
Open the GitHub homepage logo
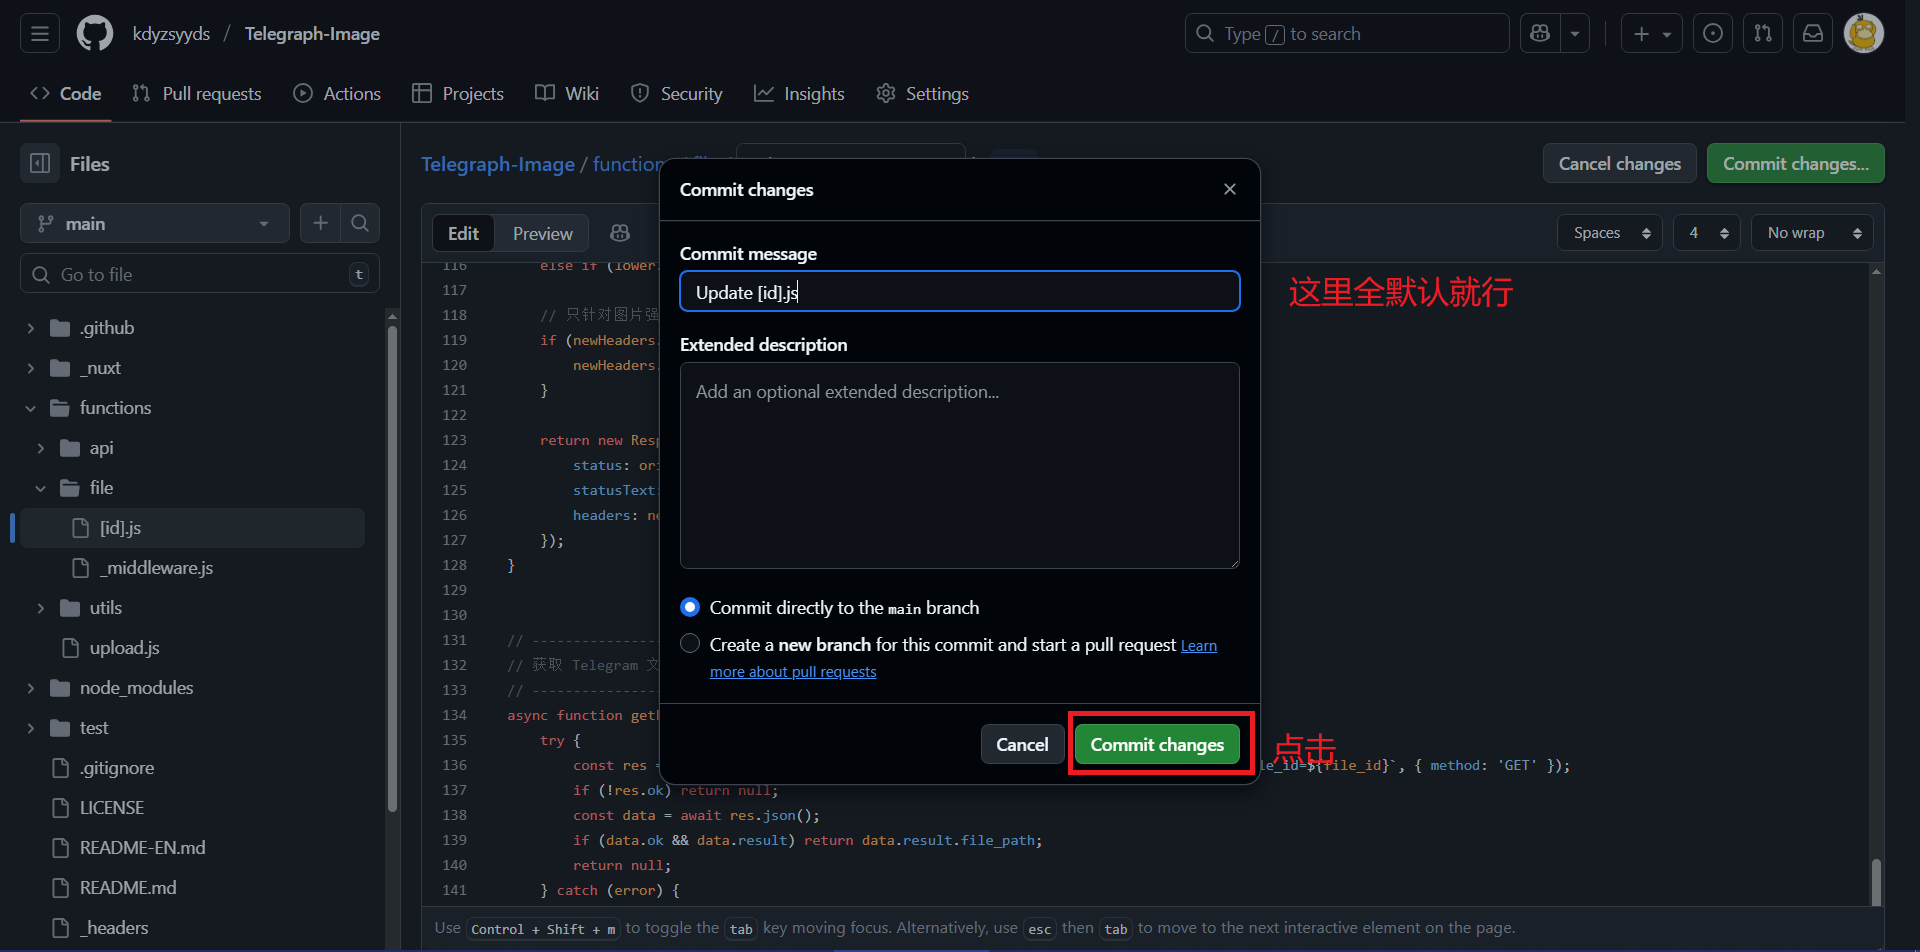(95, 34)
